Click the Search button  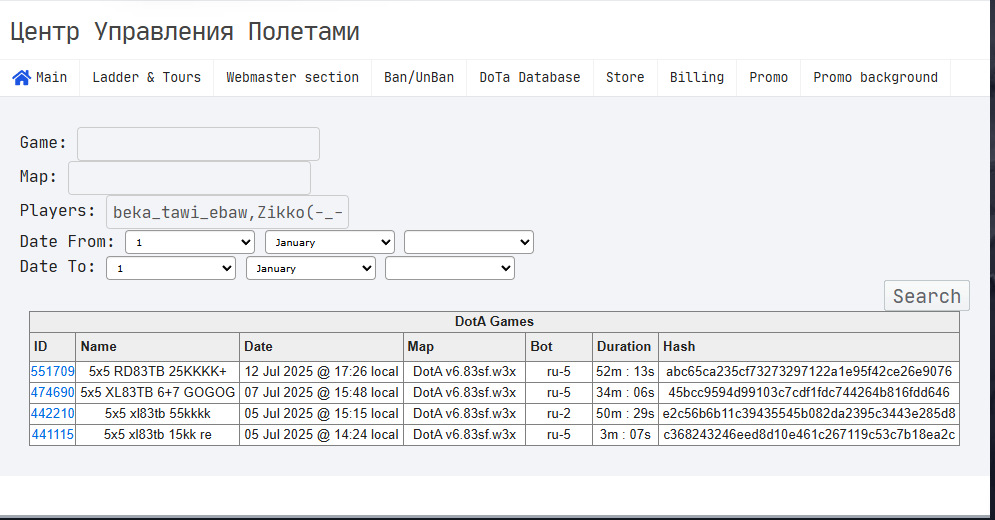point(926,296)
